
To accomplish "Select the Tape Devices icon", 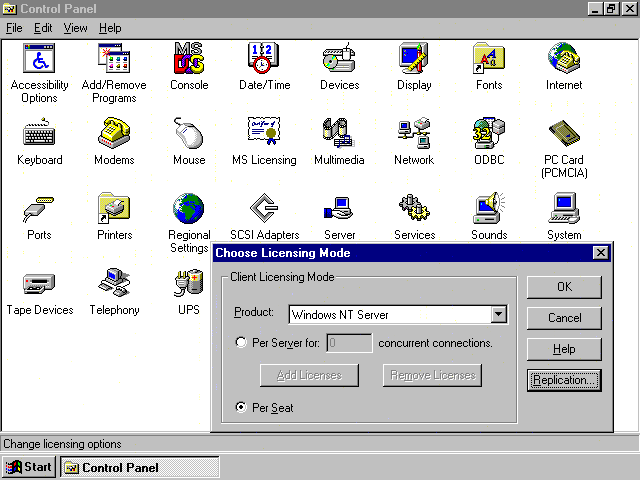I will tap(39, 284).
